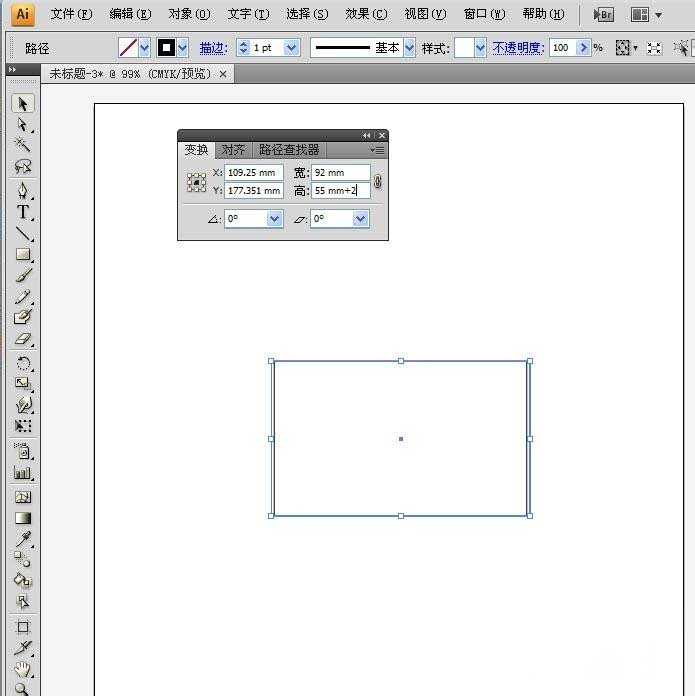The image size is (695, 696).
Task: Click the fill color swatch
Action: coord(128,47)
